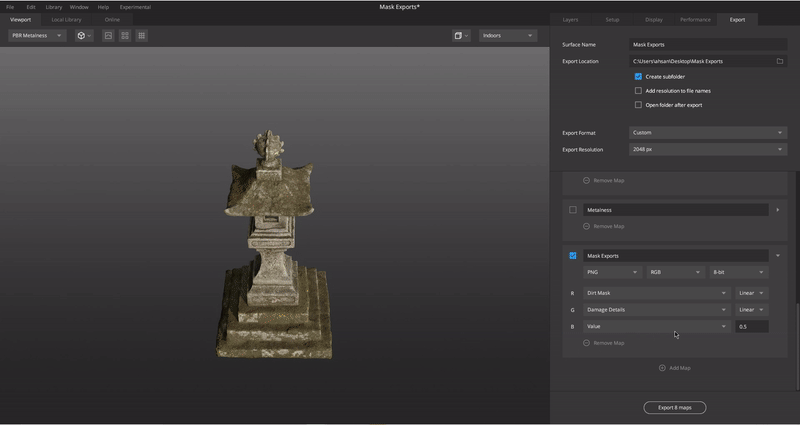Open the Dirt Mask channel dropdown
800x425 pixels.
[x=656, y=293]
